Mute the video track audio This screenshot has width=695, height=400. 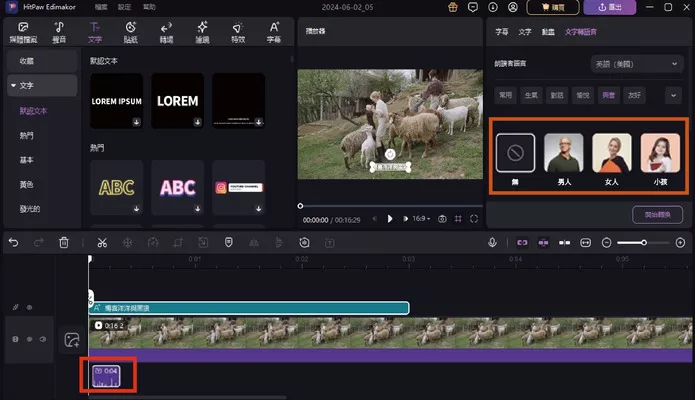pyautogui.click(x=43, y=339)
